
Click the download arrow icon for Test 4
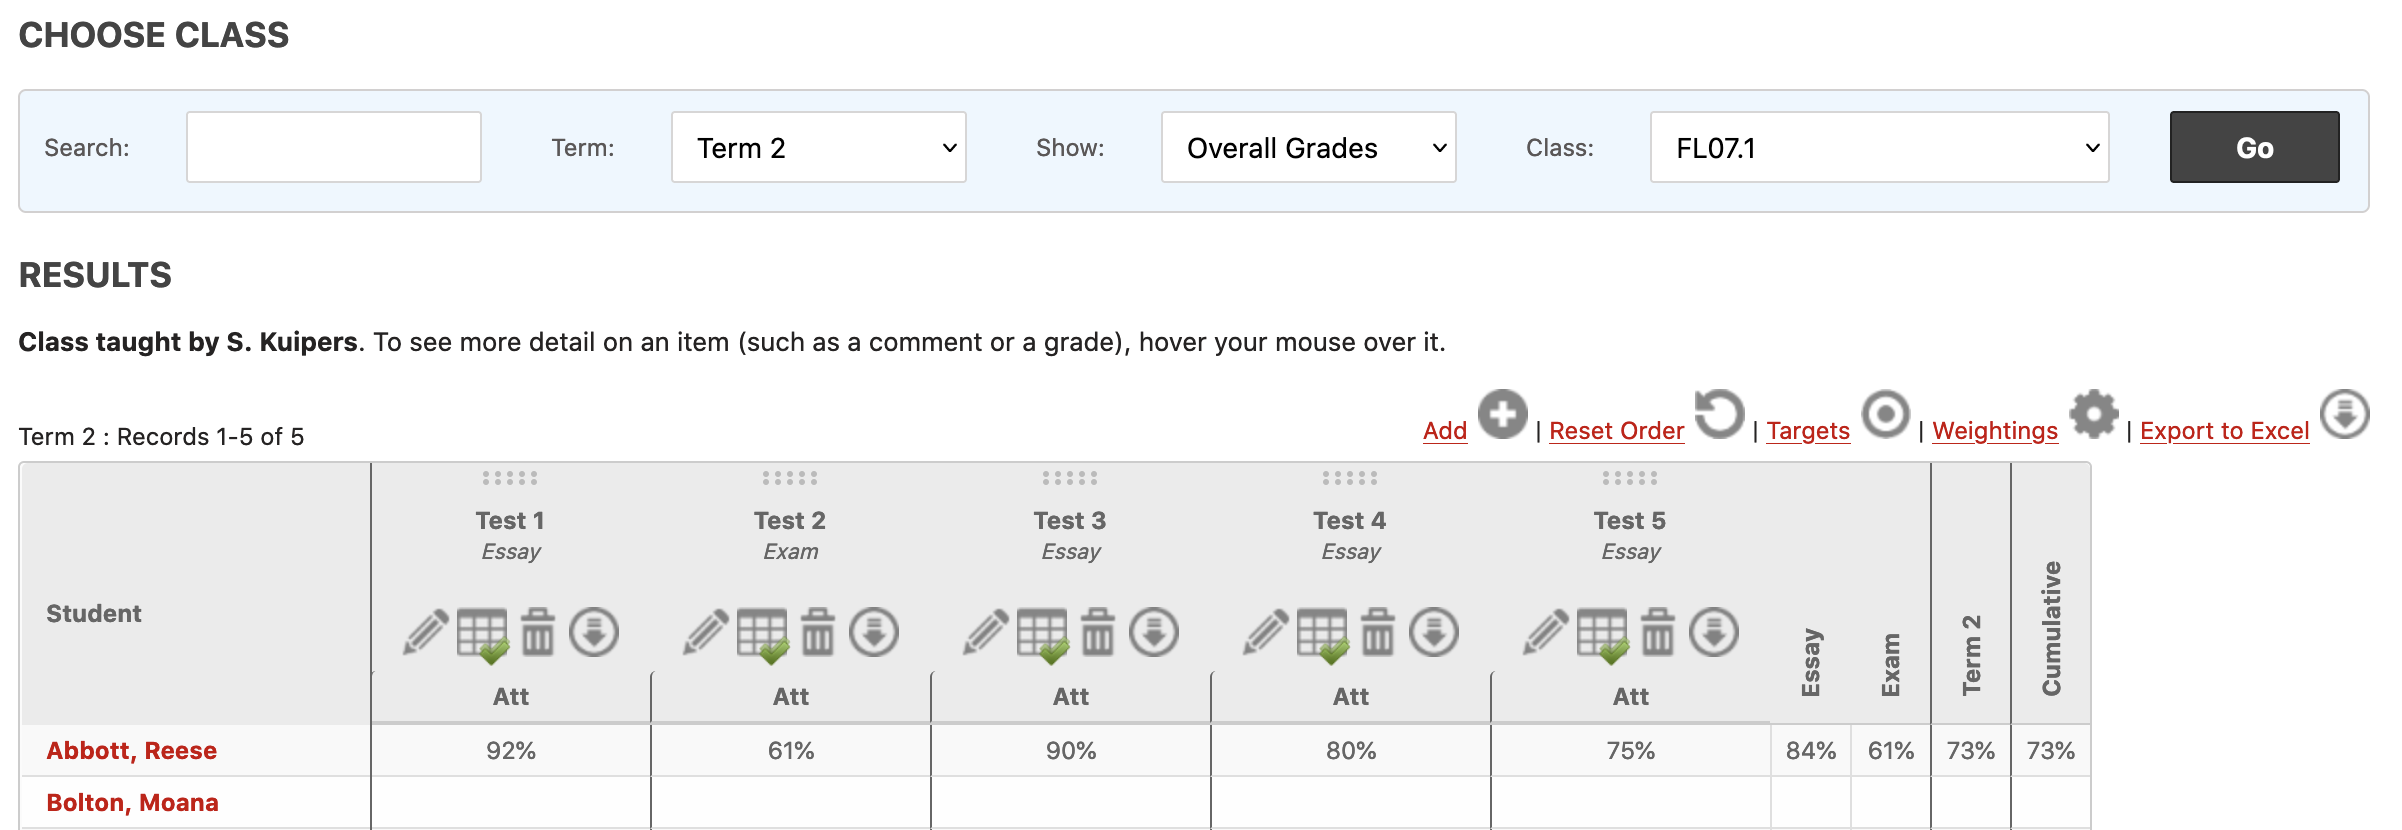(x=1434, y=632)
